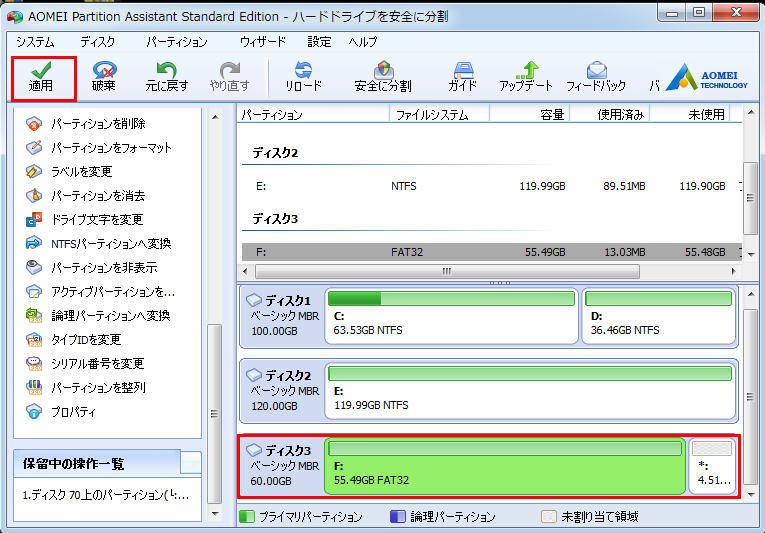765x533 pixels.
Task: Select アクティブパーティションを… operation
Action: pyautogui.click(x=100, y=292)
